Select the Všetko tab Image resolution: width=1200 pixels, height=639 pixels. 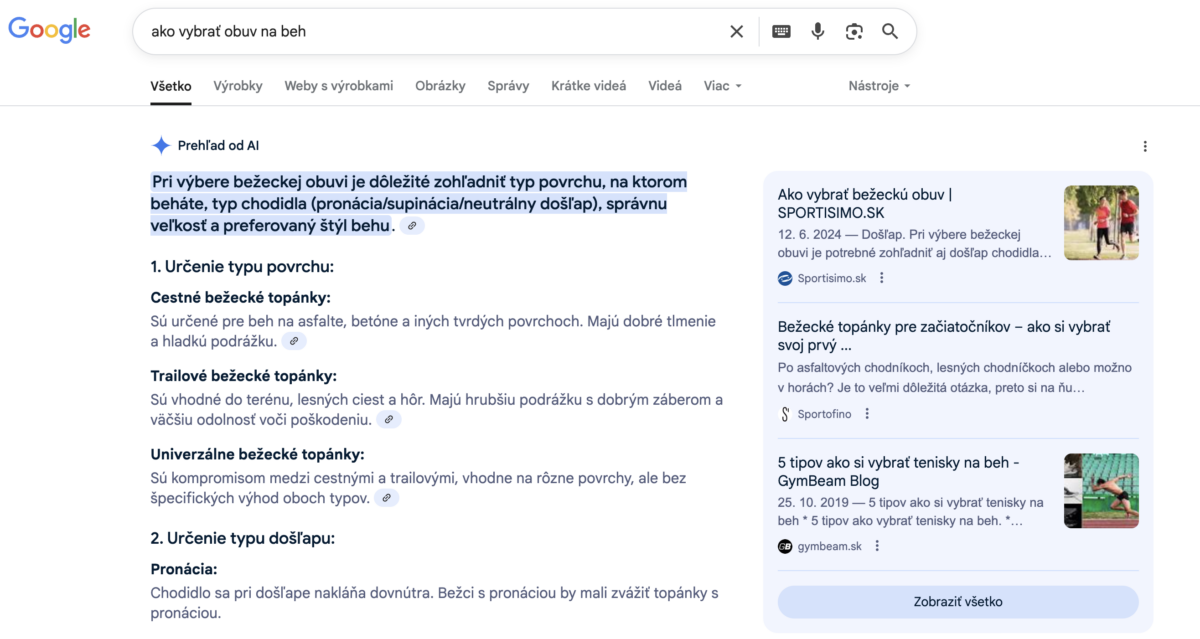[x=171, y=86]
